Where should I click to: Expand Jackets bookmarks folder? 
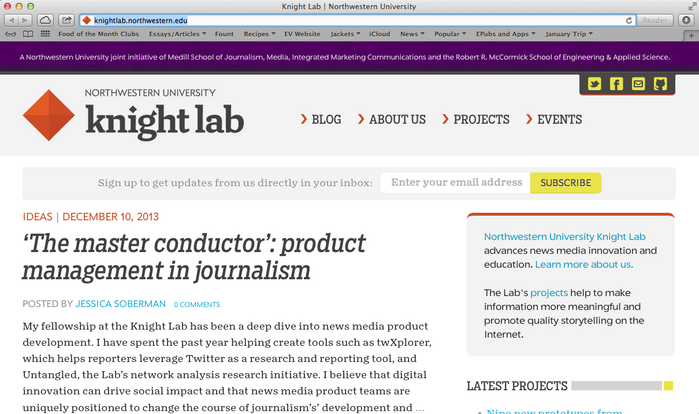345,34
